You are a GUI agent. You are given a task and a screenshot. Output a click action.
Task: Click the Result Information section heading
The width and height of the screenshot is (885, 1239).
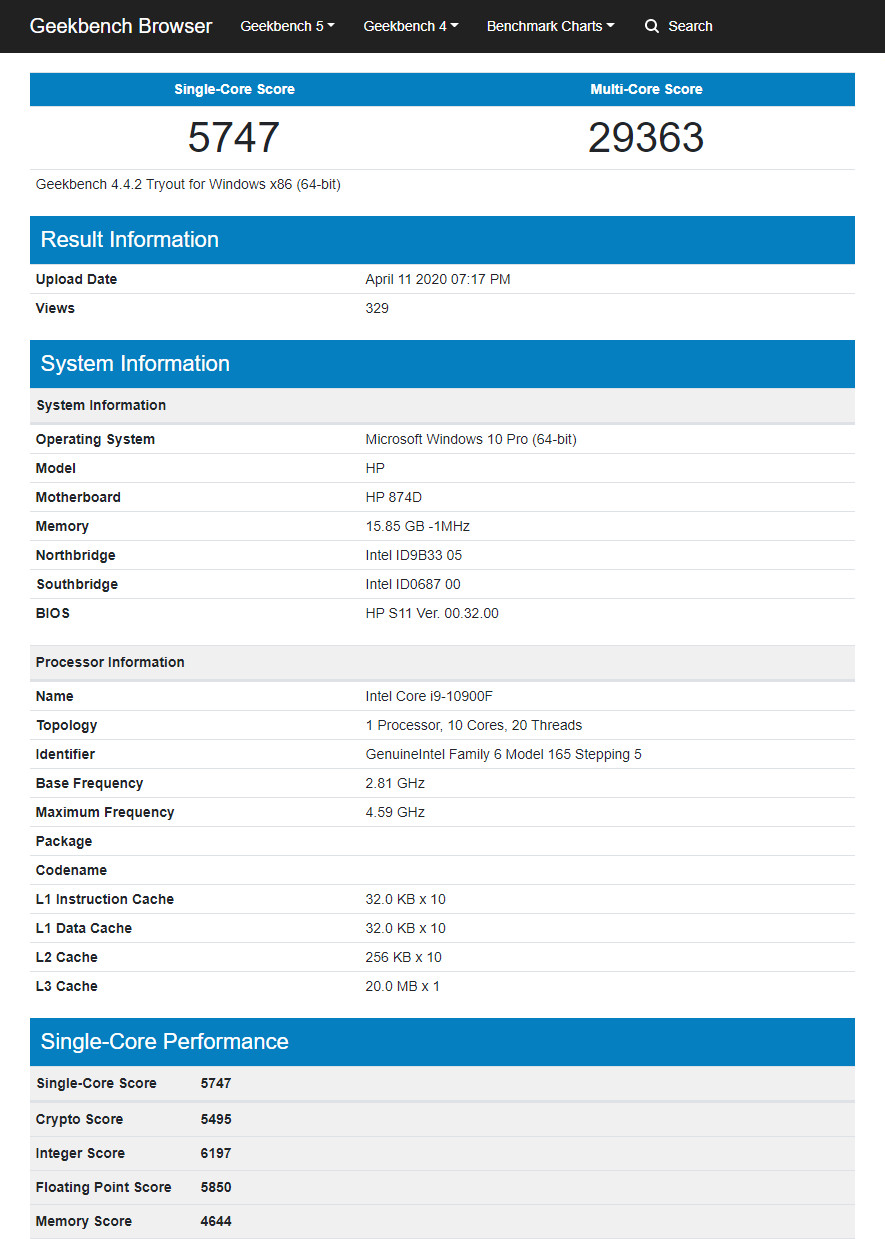[129, 239]
